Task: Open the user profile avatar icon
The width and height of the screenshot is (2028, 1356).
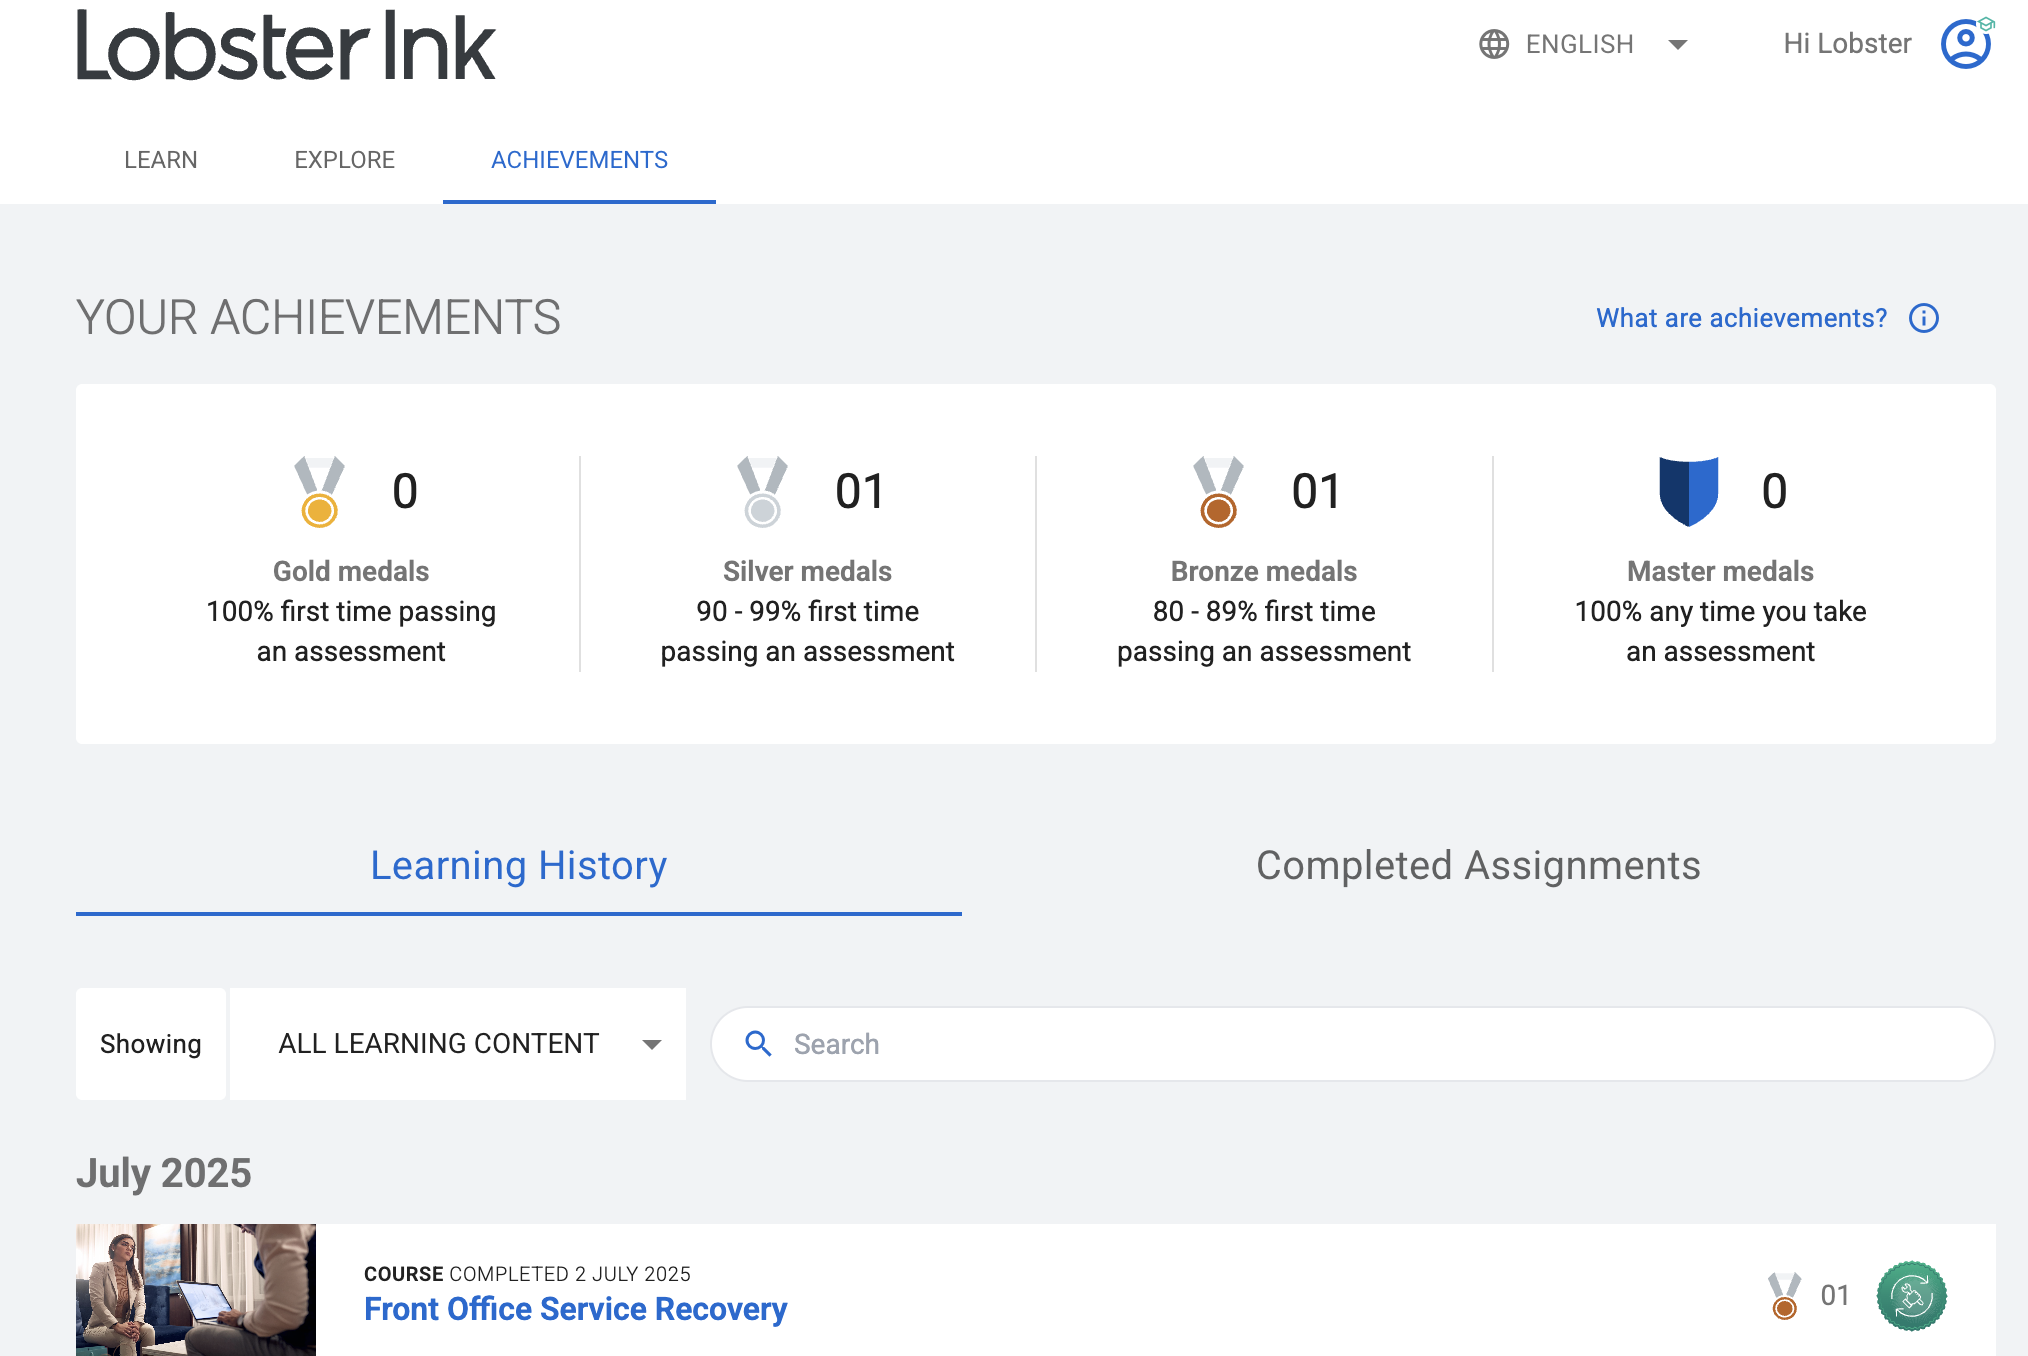Action: point(1966,43)
